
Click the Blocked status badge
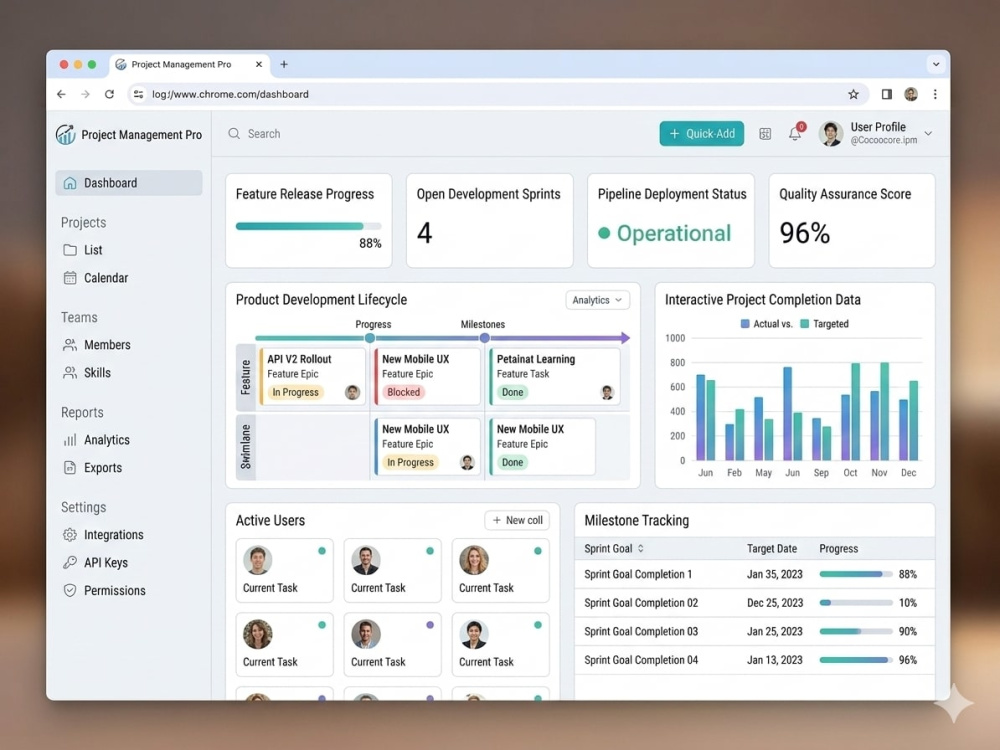click(404, 392)
